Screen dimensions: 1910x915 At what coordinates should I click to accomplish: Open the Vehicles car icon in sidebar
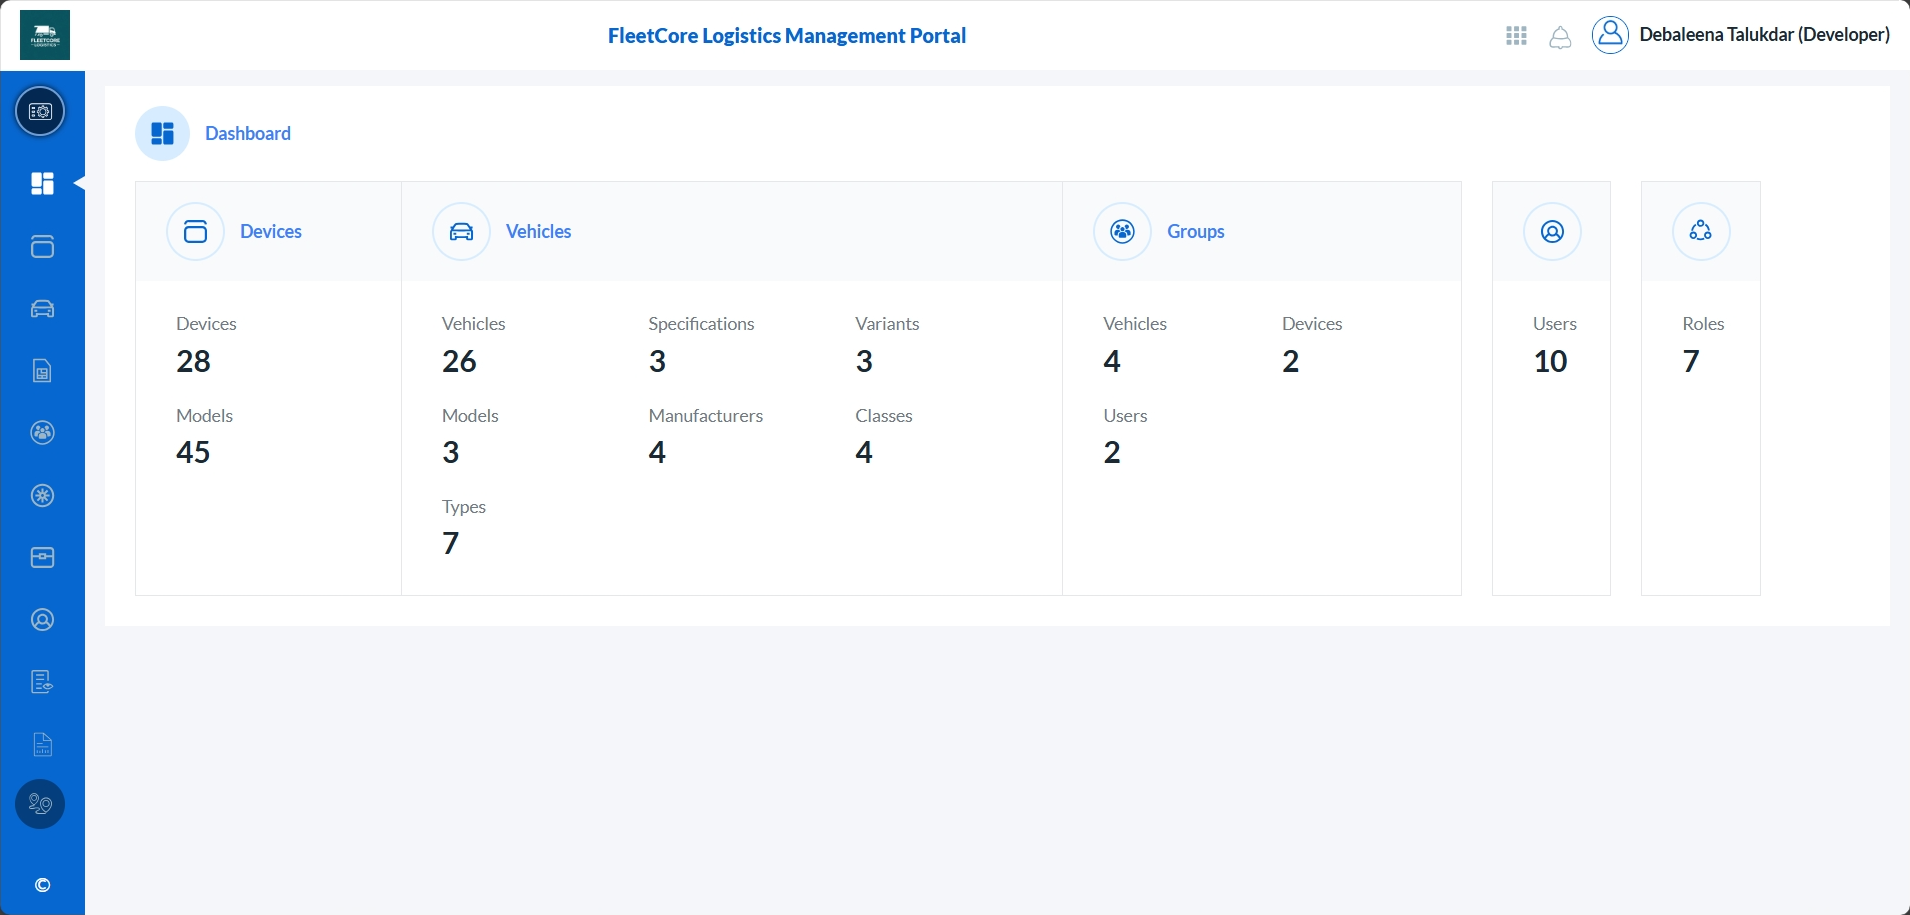coord(42,308)
